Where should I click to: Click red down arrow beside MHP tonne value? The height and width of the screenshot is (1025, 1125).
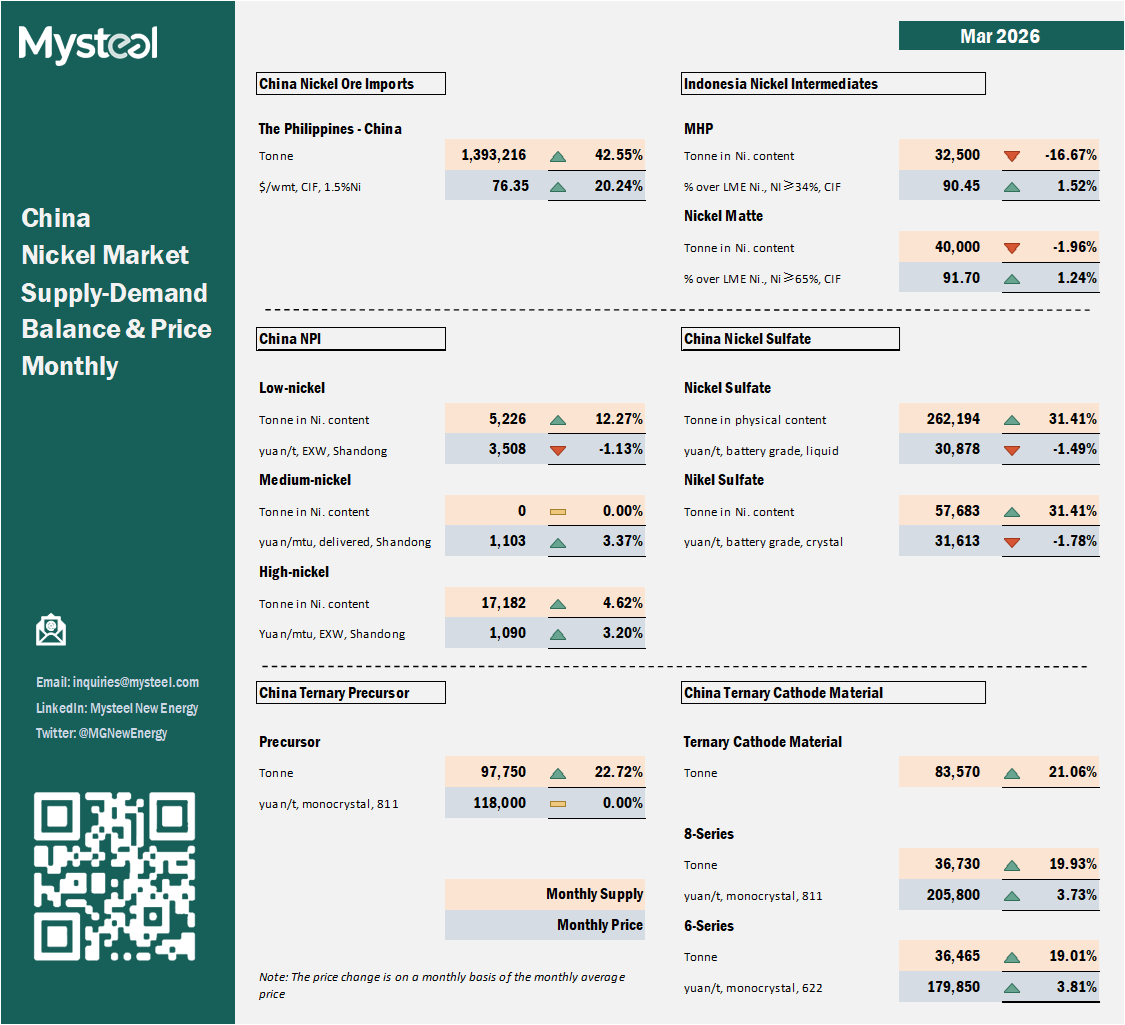tap(1012, 156)
